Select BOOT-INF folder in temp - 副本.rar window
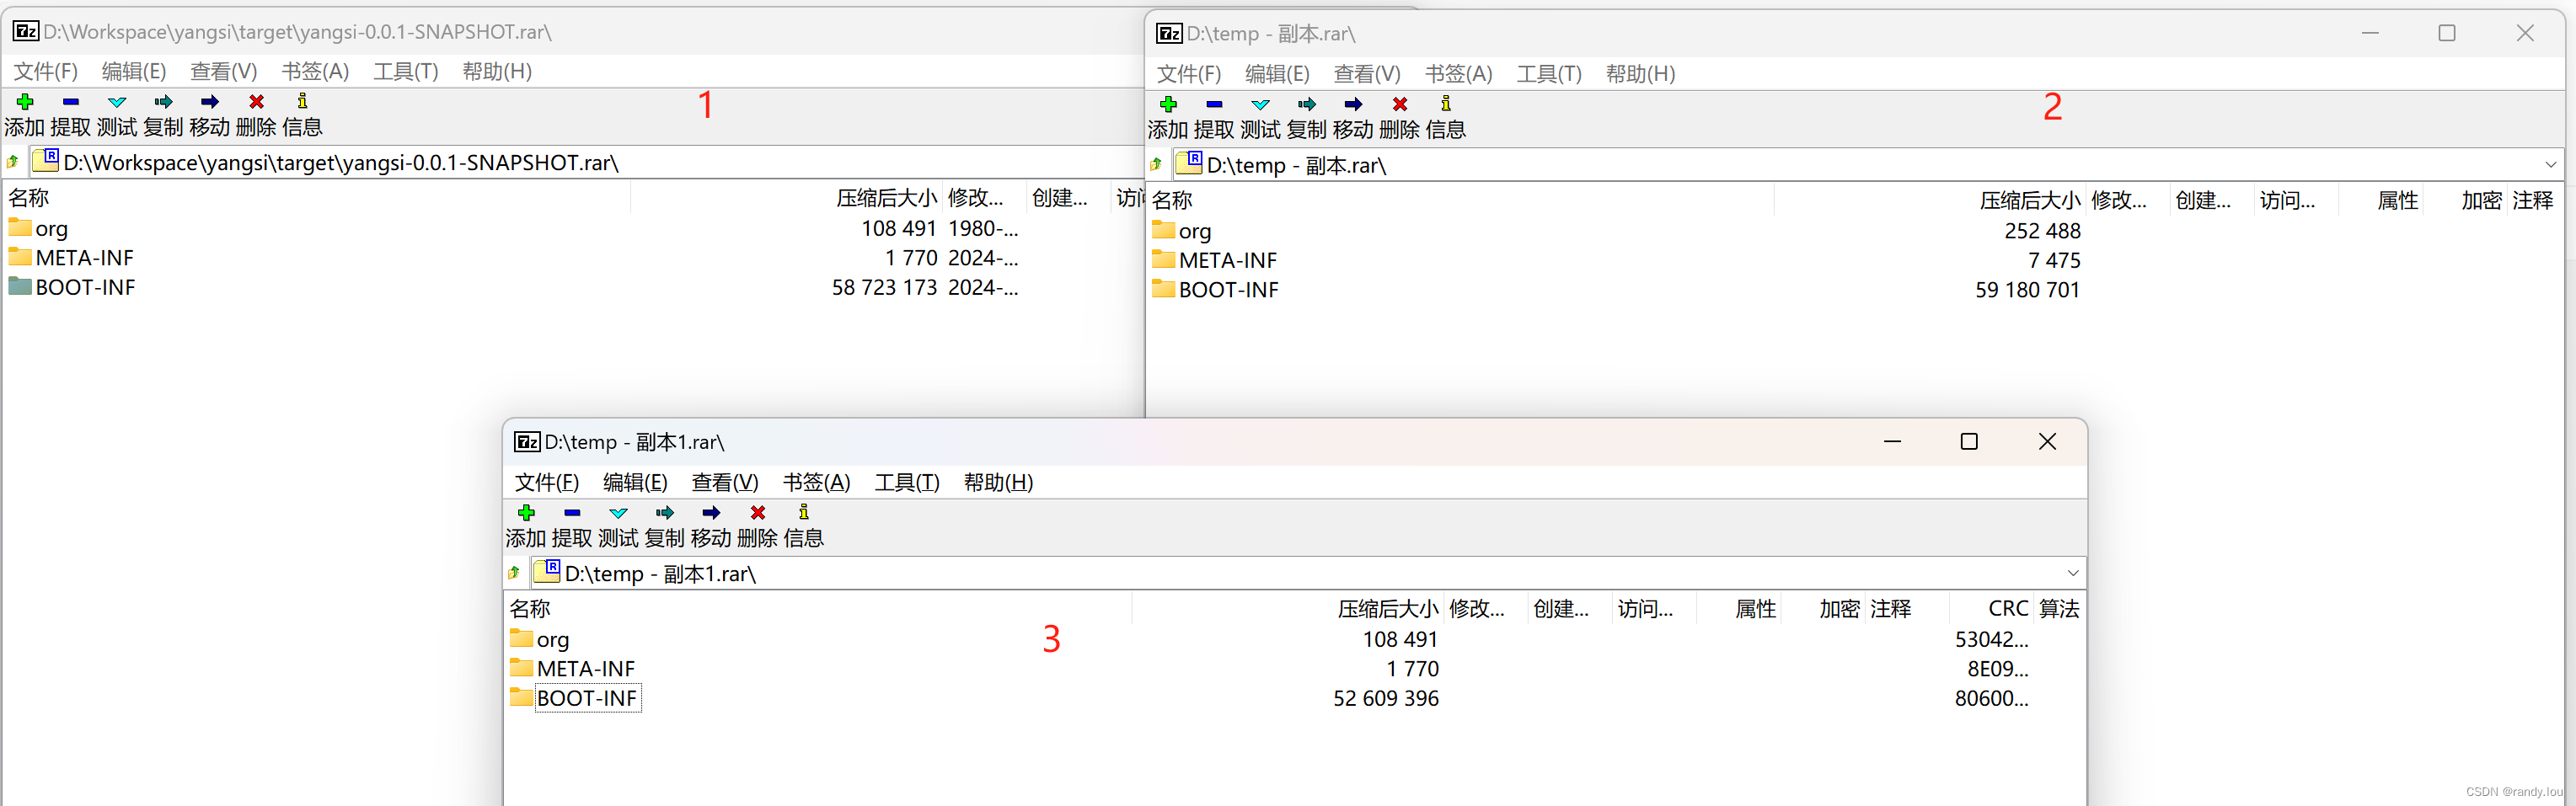2576x806 pixels. pos(1215,290)
